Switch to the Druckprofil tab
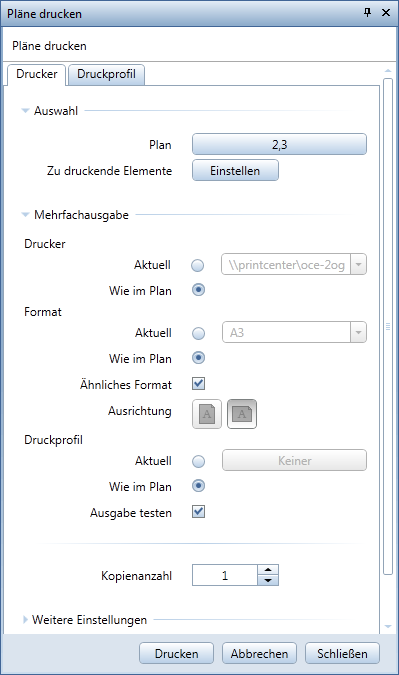Viewport: 399px width, 675px height. [x=106, y=74]
